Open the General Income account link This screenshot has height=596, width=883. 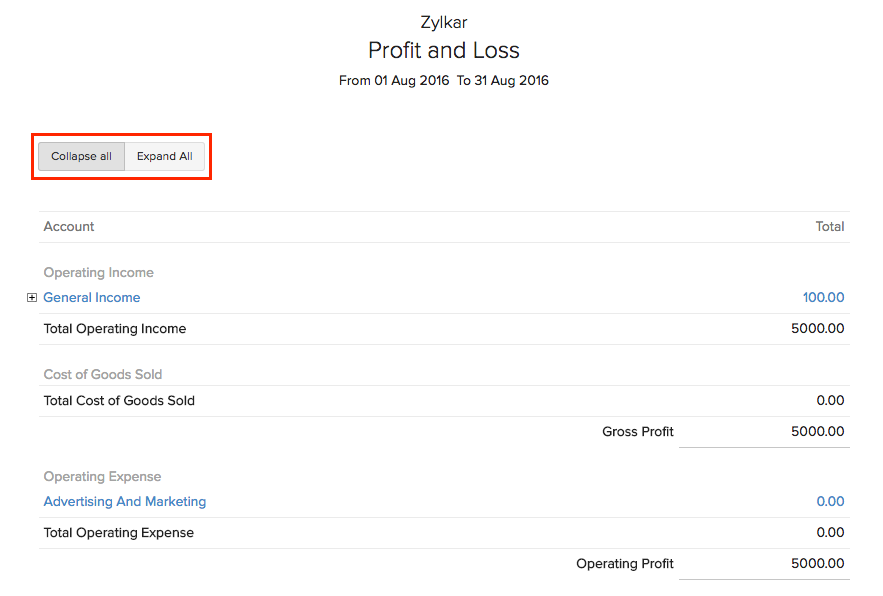92,298
